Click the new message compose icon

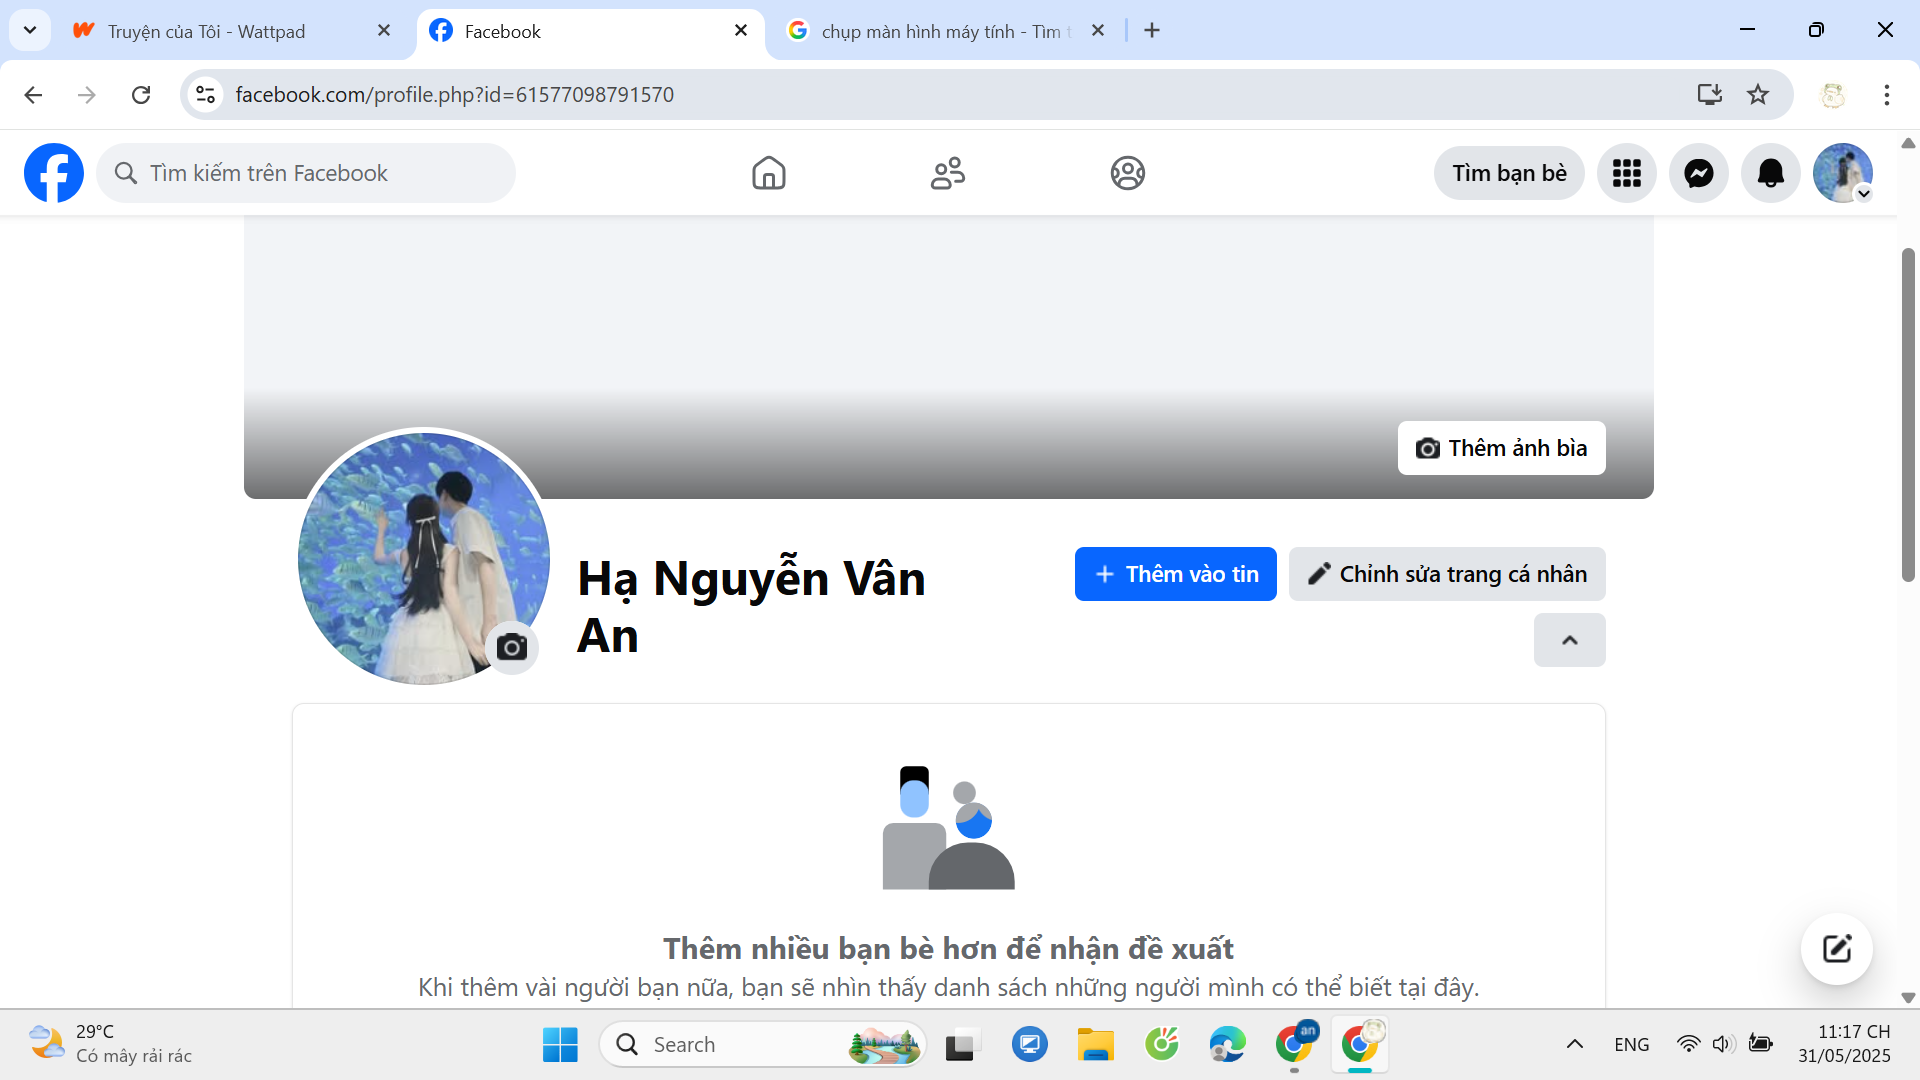pyautogui.click(x=1836, y=948)
